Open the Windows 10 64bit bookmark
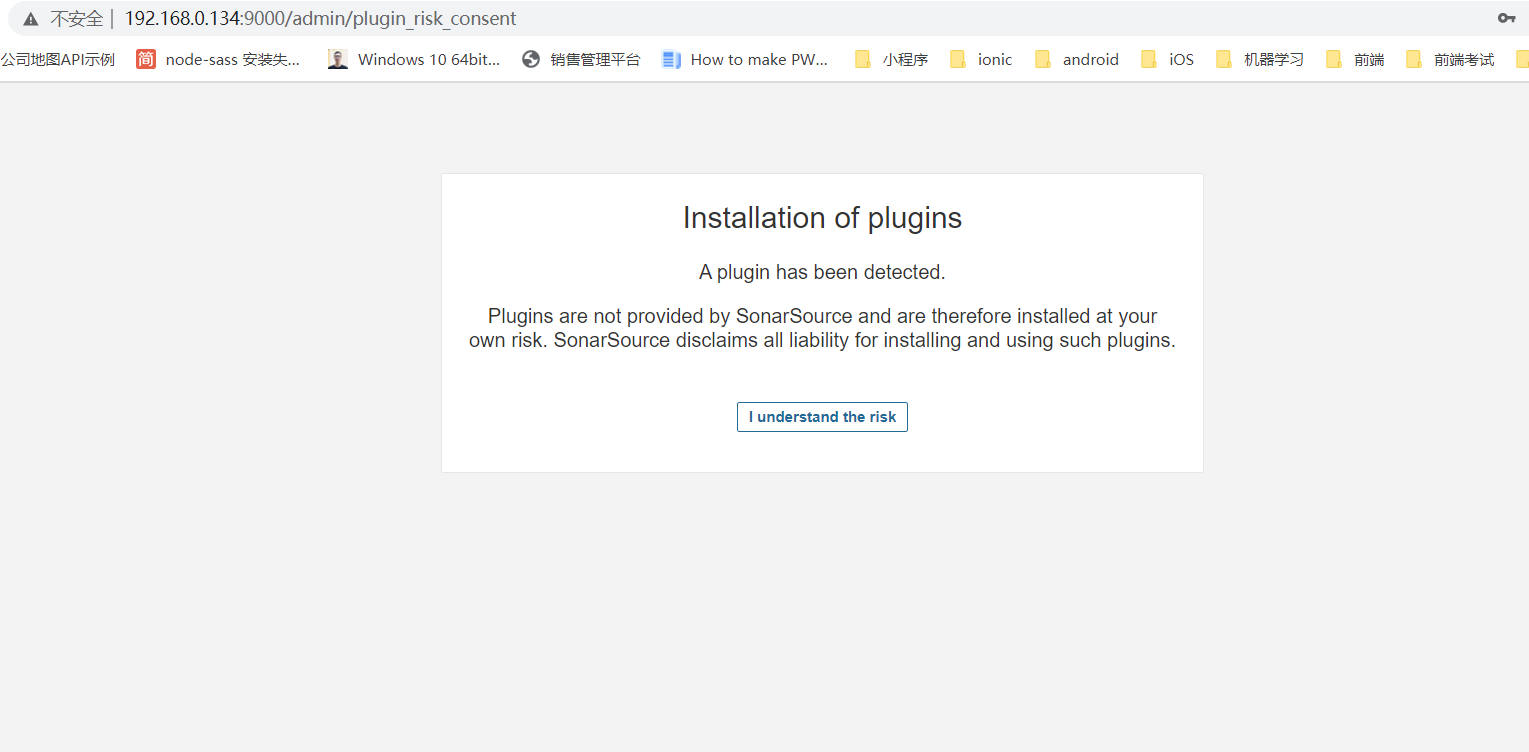This screenshot has height=752, width=1529. pyautogui.click(x=414, y=60)
